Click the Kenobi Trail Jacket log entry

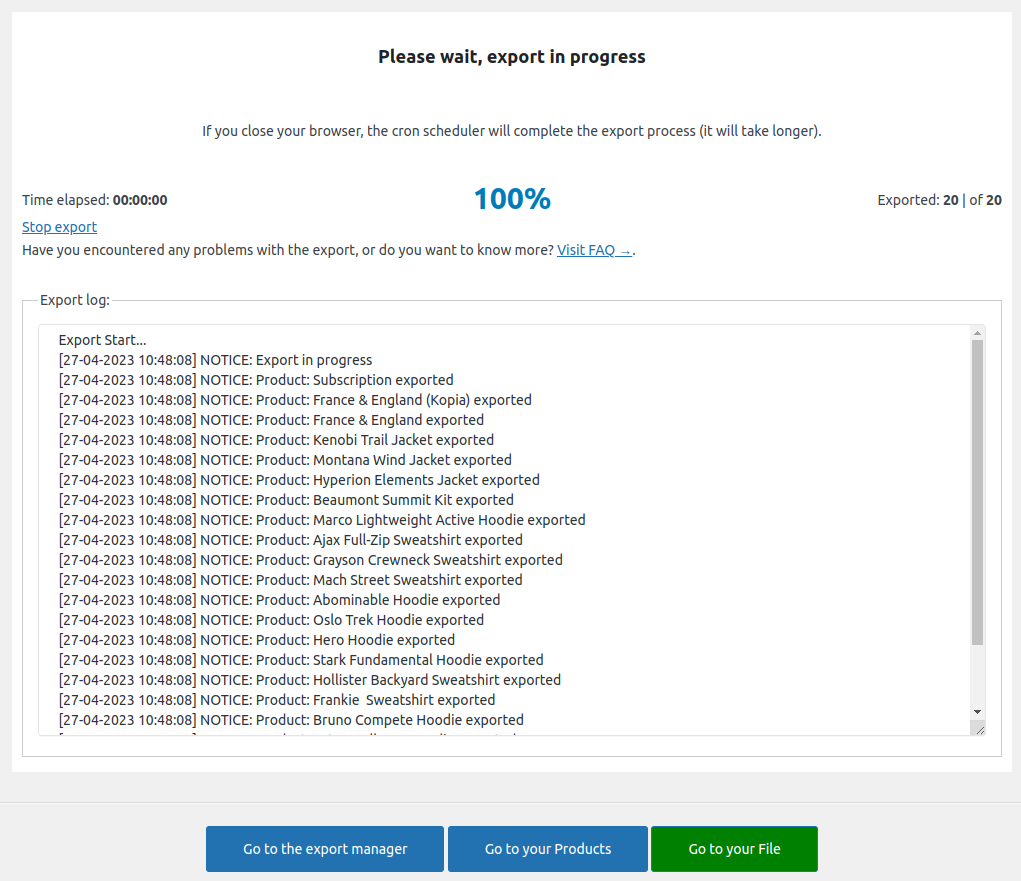(276, 440)
